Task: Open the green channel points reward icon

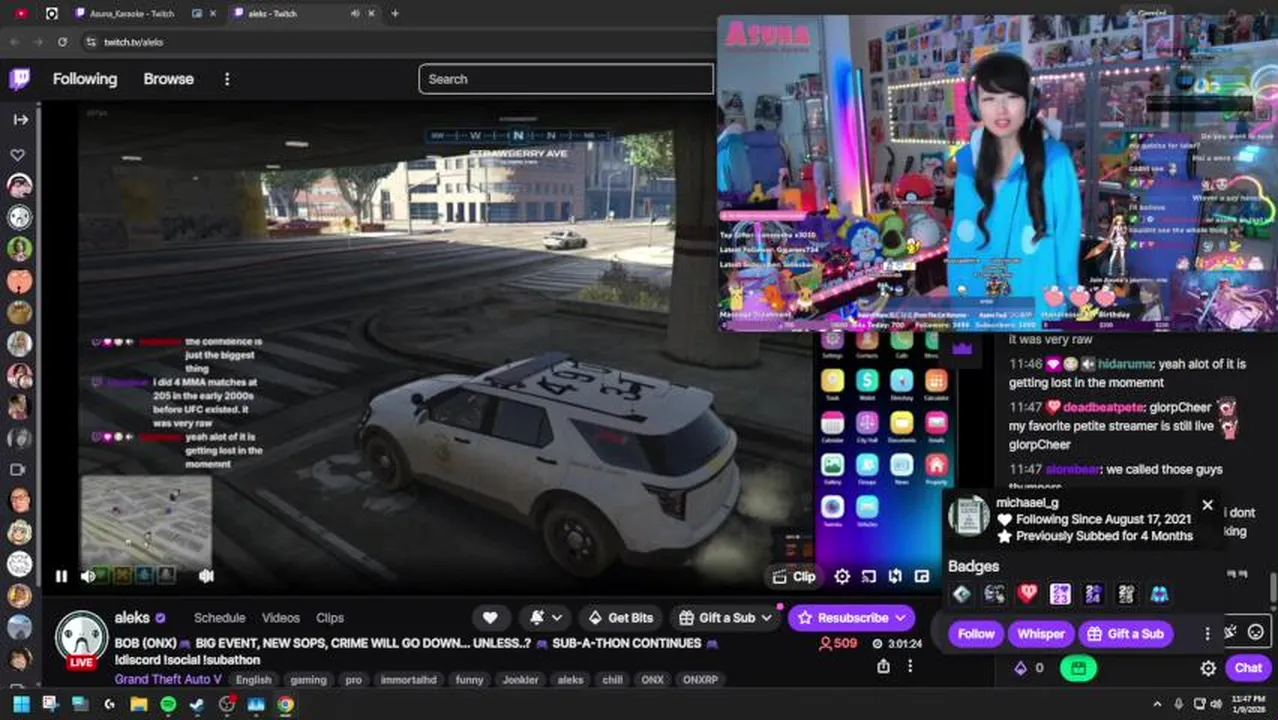Action: pyautogui.click(x=1079, y=668)
